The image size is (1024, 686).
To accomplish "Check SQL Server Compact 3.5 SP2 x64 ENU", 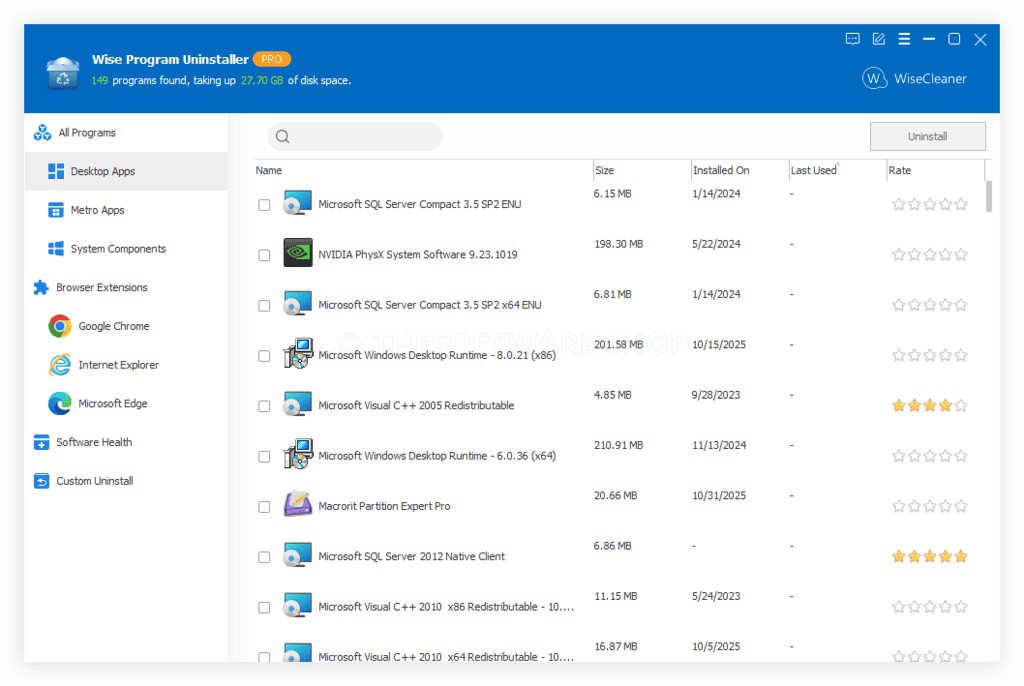I will click(264, 306).
